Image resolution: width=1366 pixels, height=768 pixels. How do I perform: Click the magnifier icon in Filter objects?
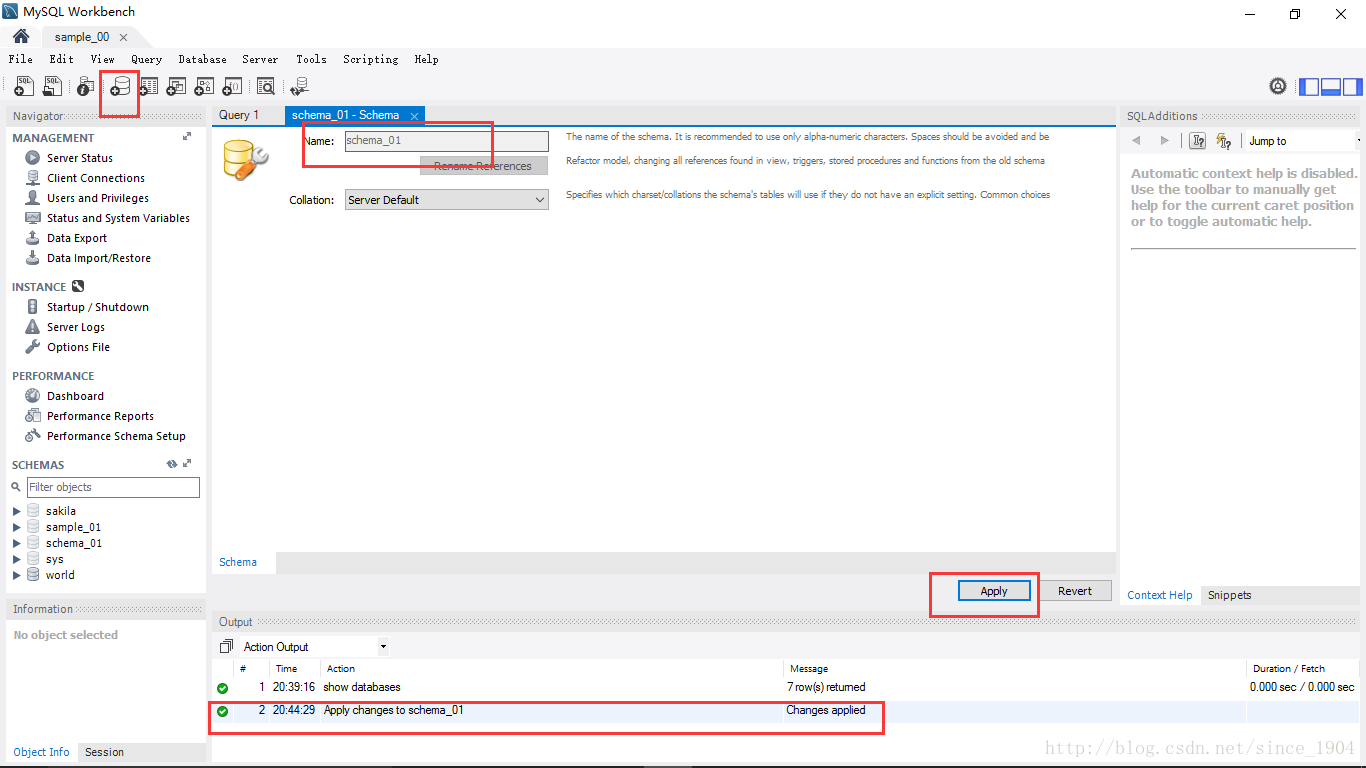tap(16, 487)
